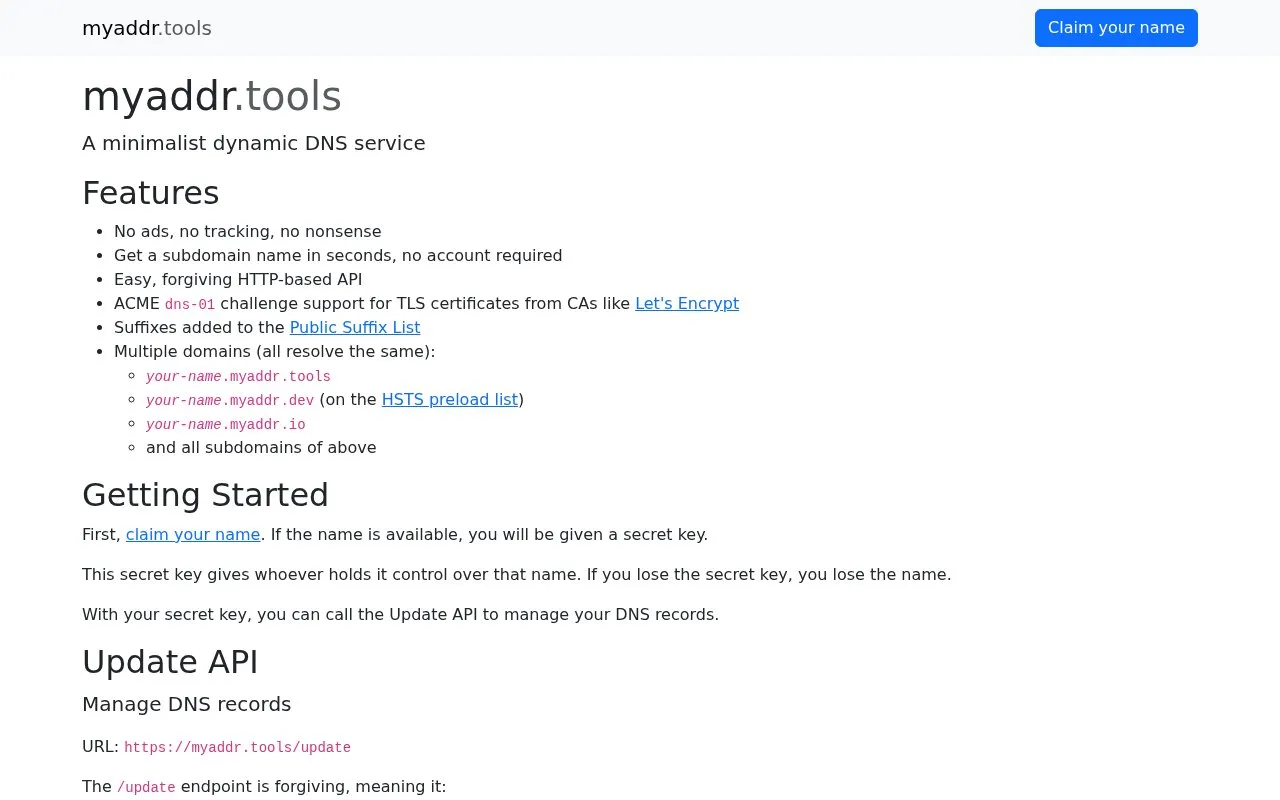Open the Public Suffix List link
The image size is (1280, 800).
[x=355, y=327]
